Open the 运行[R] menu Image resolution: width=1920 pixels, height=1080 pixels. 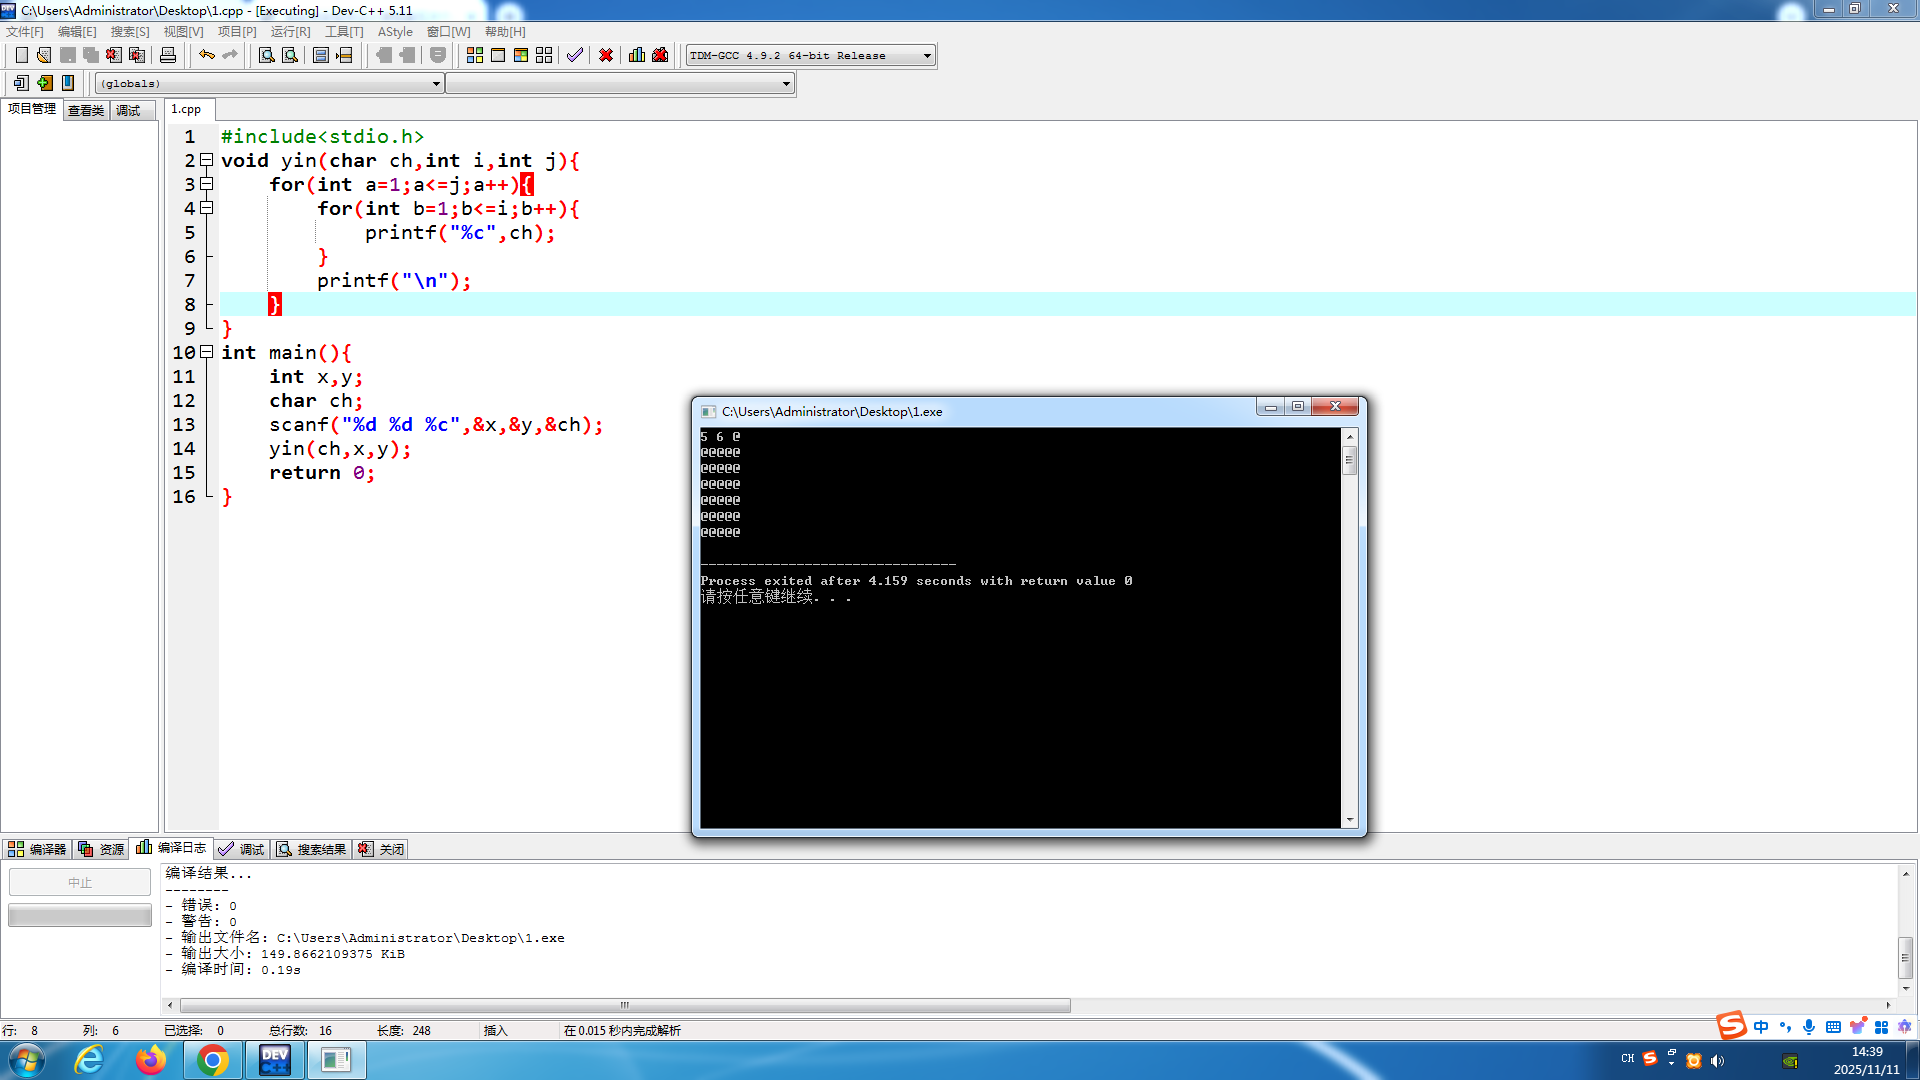pos(290,32)
